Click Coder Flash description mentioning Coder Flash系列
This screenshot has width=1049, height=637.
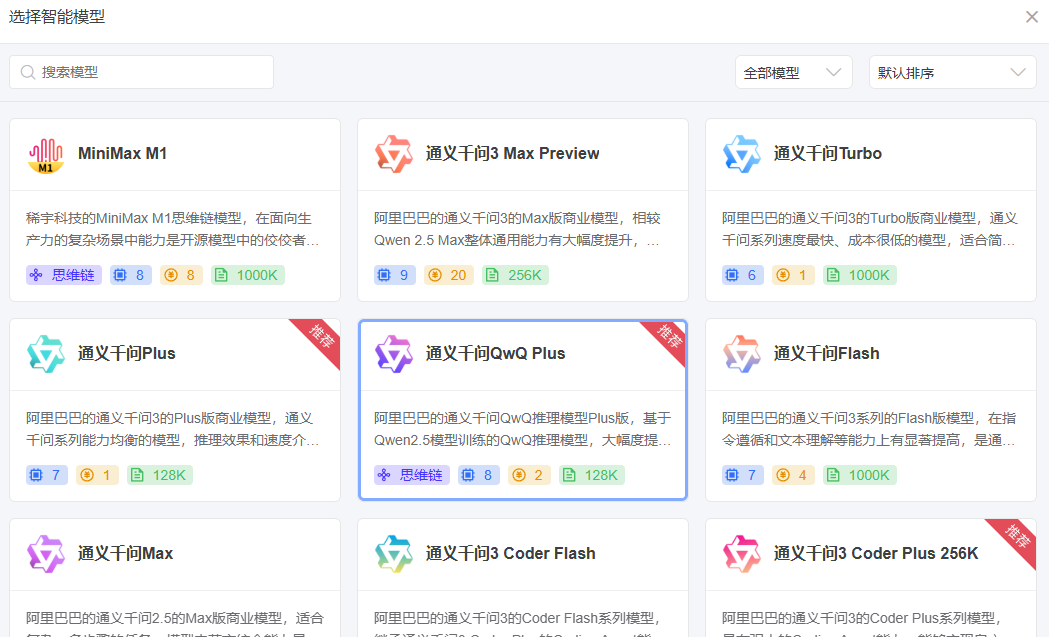517,622
